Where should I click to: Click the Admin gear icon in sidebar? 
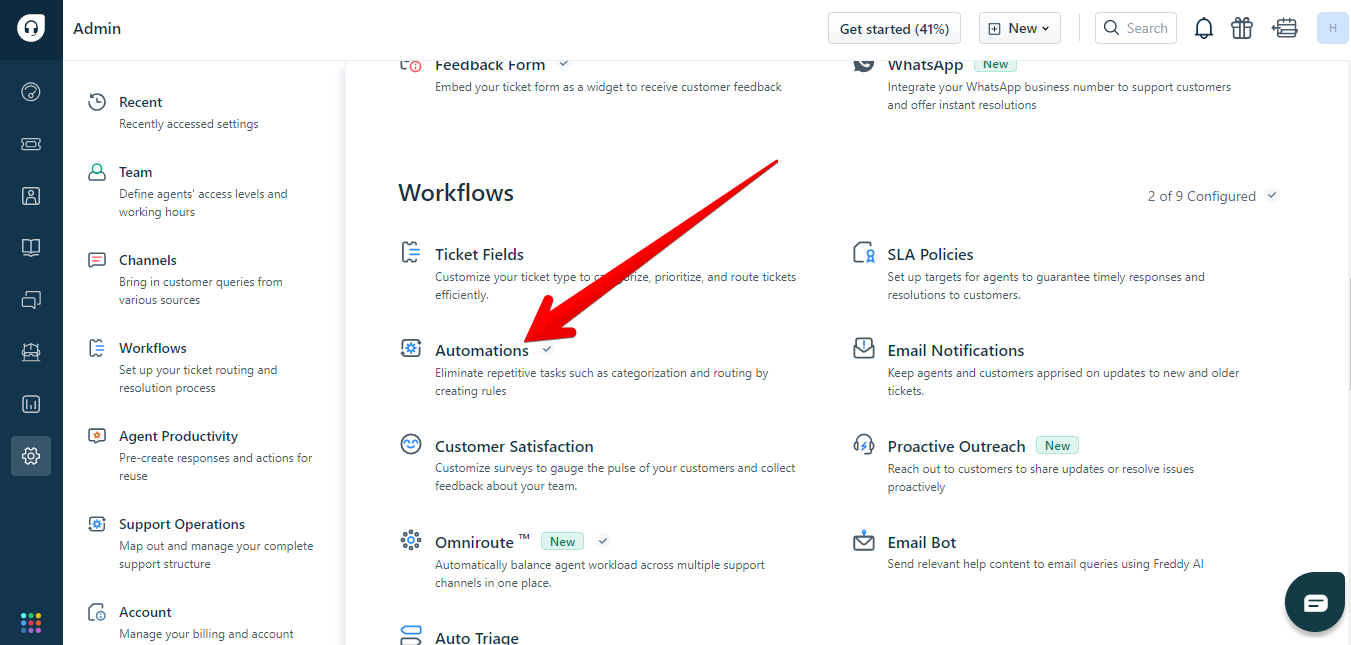31,456
